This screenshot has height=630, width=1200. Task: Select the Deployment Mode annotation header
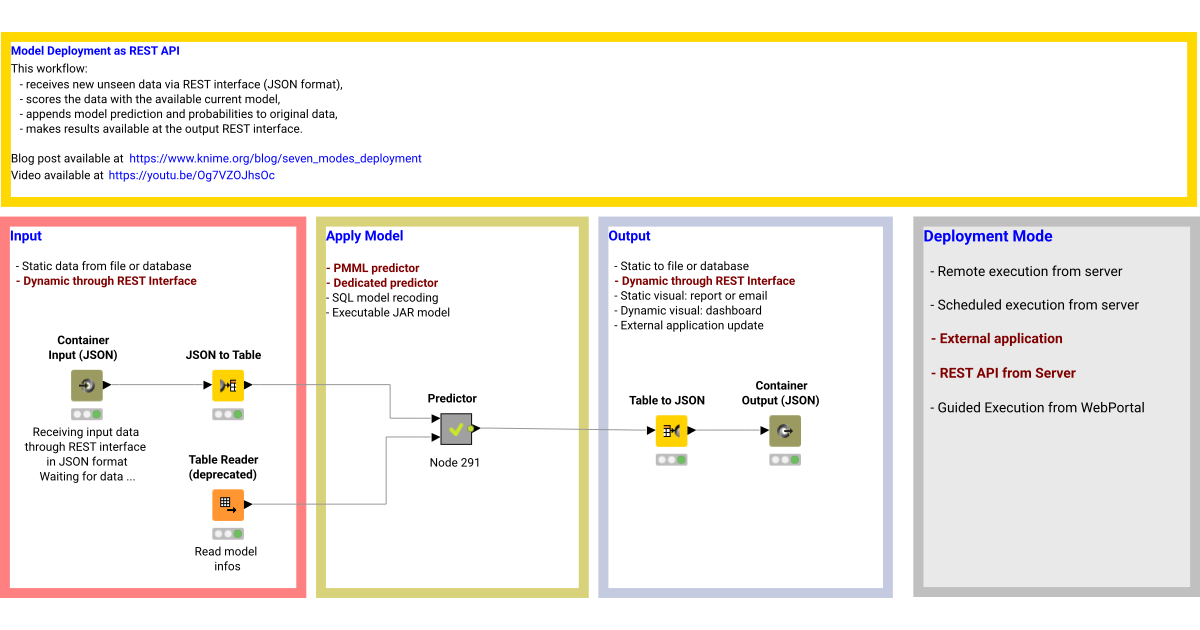point(988,236)
